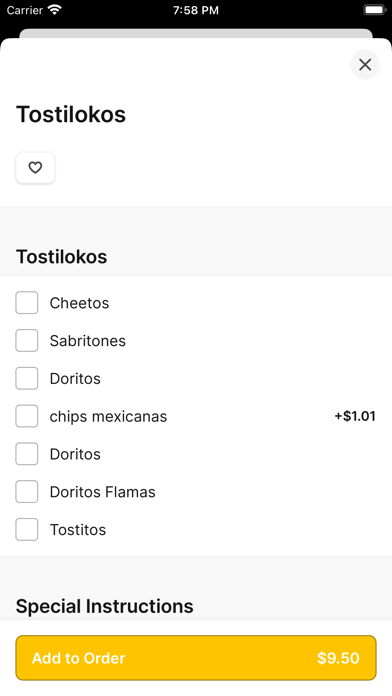Tap the Add to Order button
The height and width of the screenshot is (696, 392).
click(x=196, y=658)
